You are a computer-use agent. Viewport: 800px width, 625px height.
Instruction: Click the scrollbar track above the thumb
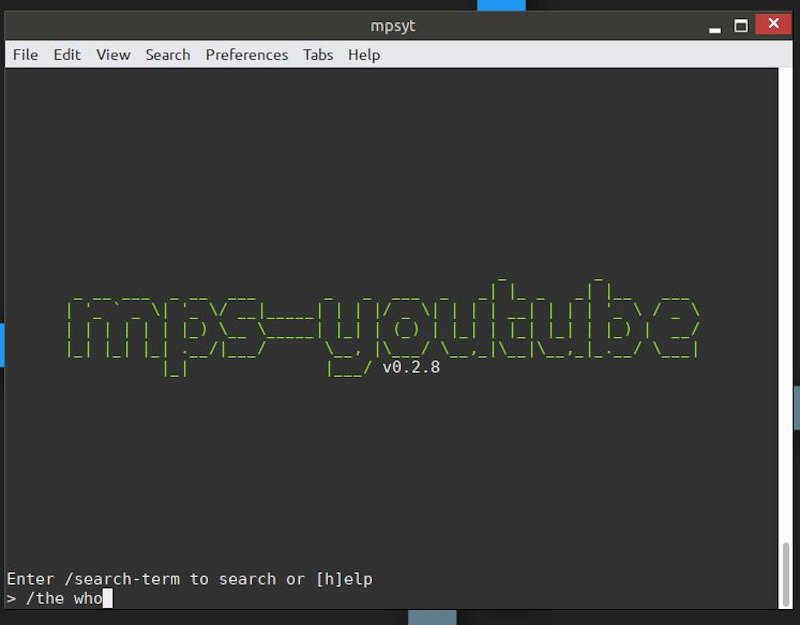(x=786, y=300)
